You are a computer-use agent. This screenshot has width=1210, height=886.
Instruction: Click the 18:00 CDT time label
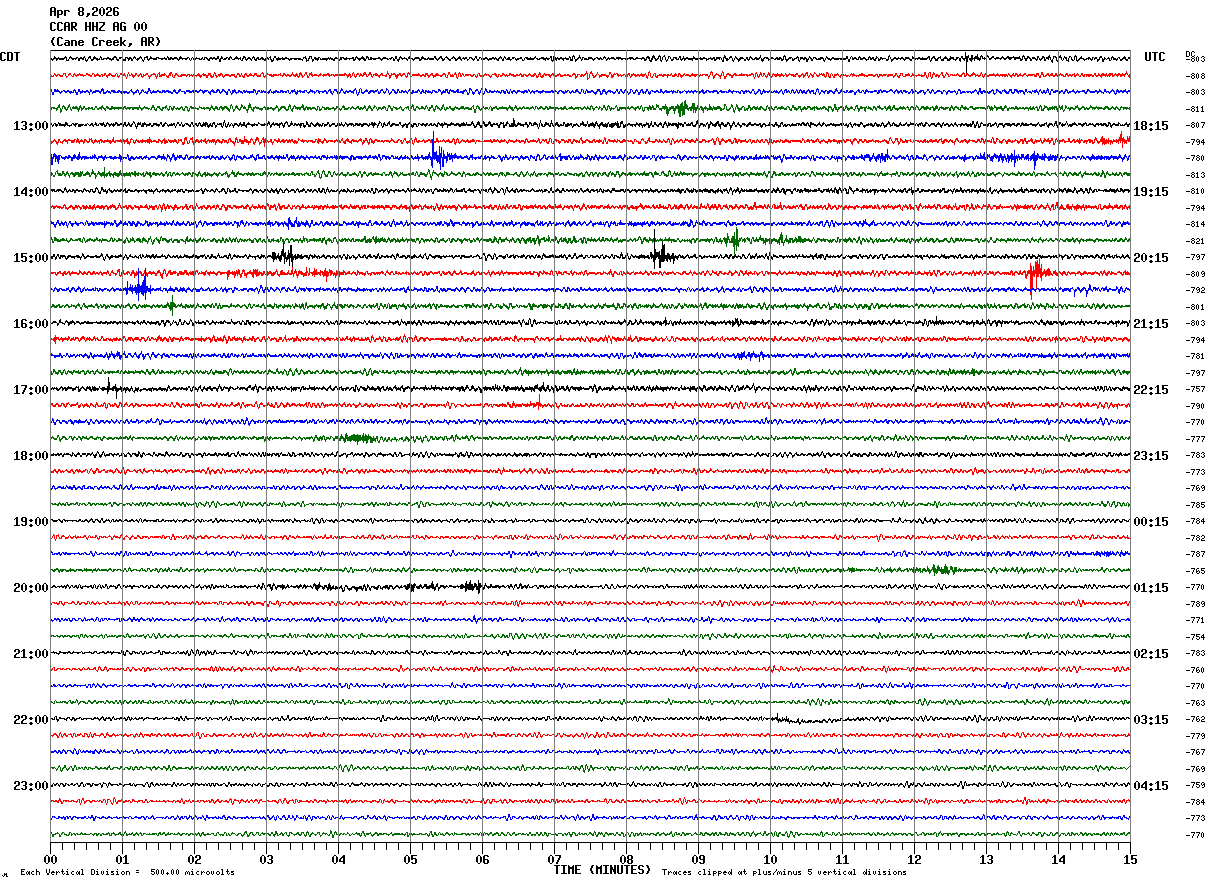point(30,456)
